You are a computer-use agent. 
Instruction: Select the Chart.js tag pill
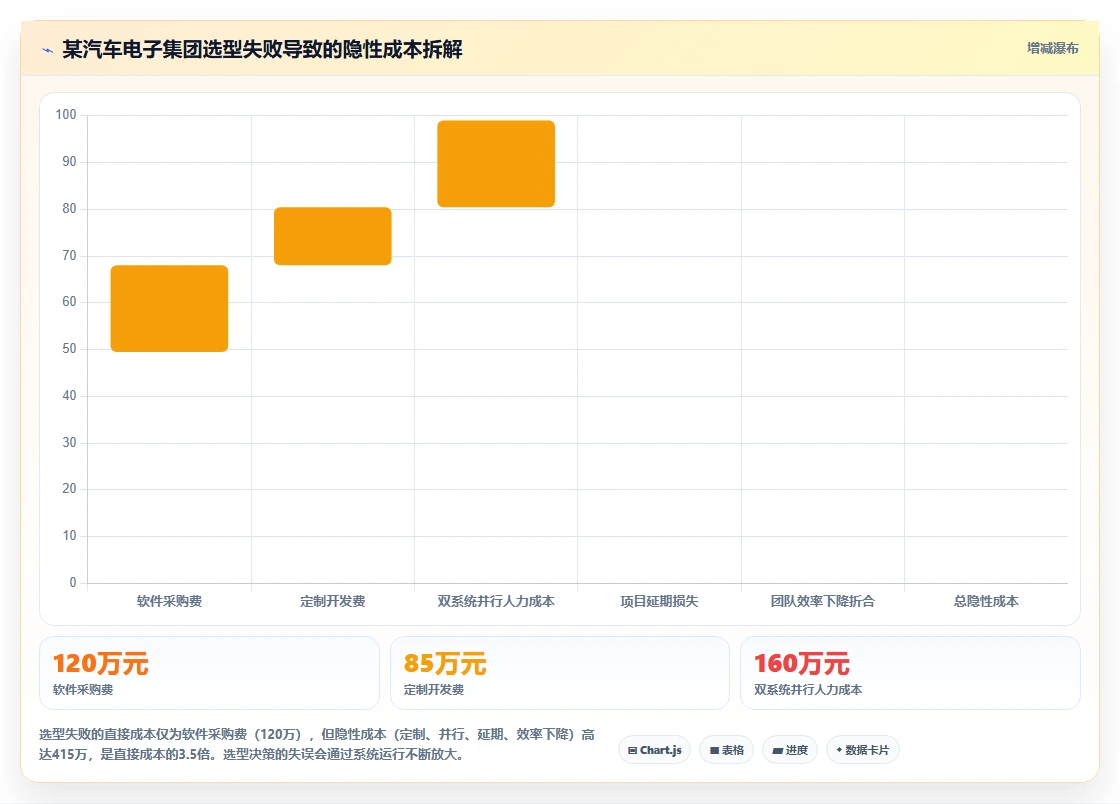tap(654, 750)
